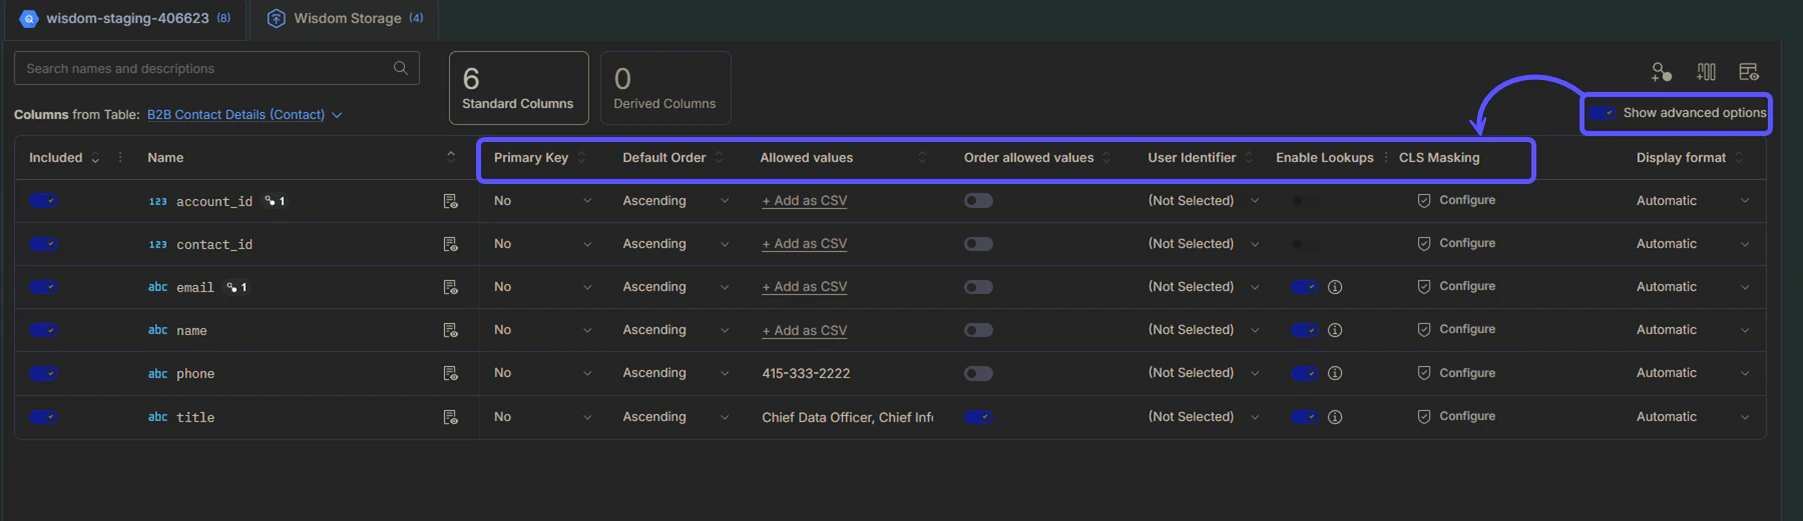Open description editor icon for account_id row

coord(450,201)
